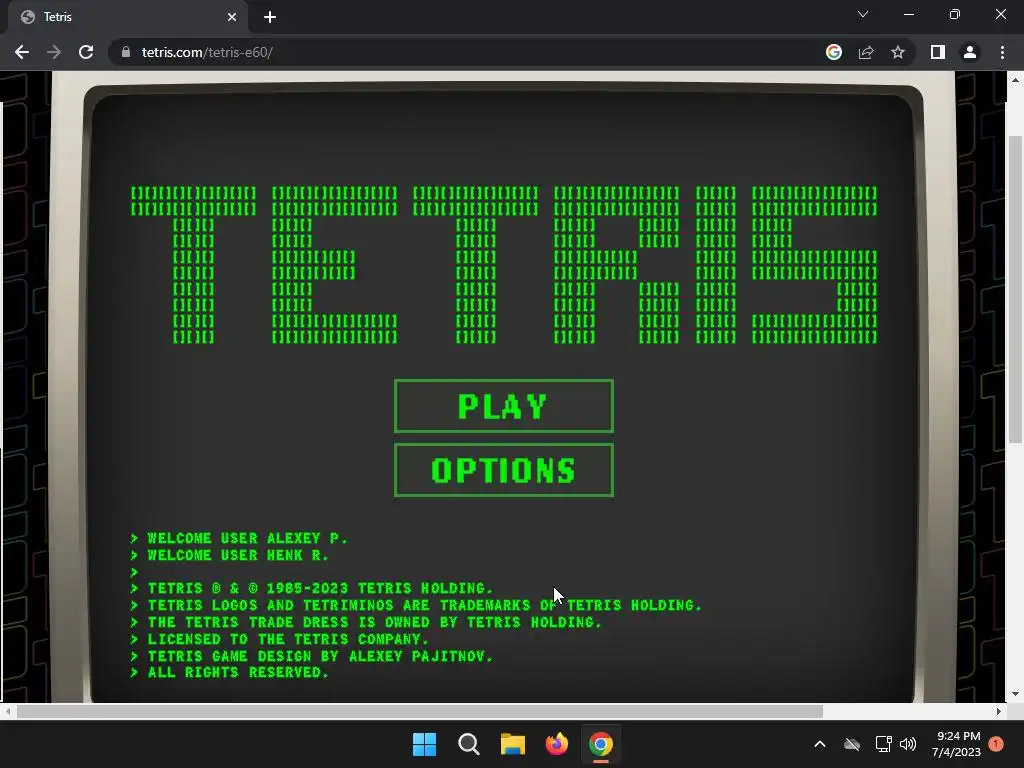
Task: Show hidden system tray icons
Action: pos(820,744)
